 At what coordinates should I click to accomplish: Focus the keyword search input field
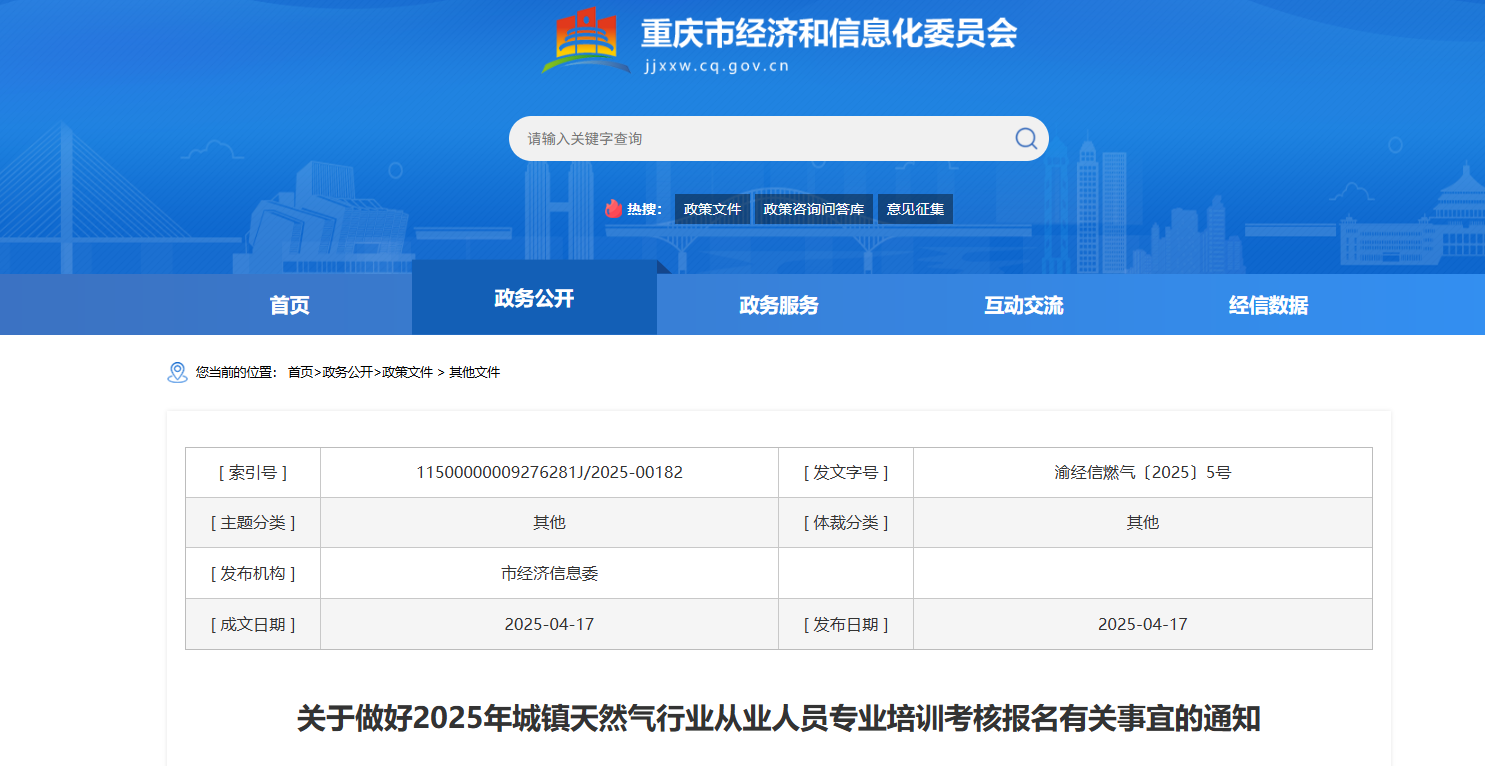(x=760, y=139)
